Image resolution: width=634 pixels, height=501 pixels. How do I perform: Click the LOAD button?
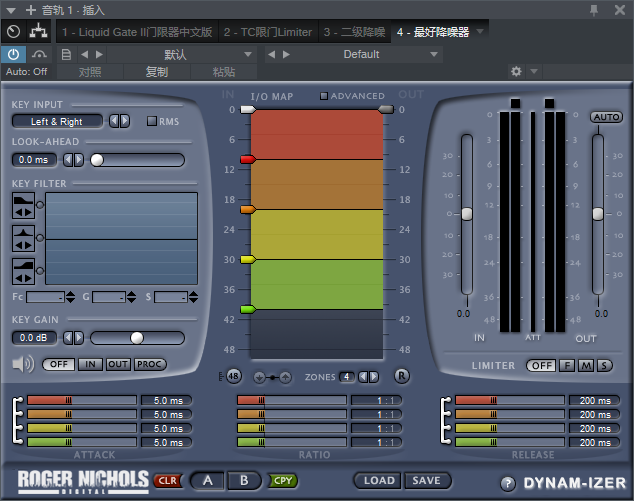(378, 480)
